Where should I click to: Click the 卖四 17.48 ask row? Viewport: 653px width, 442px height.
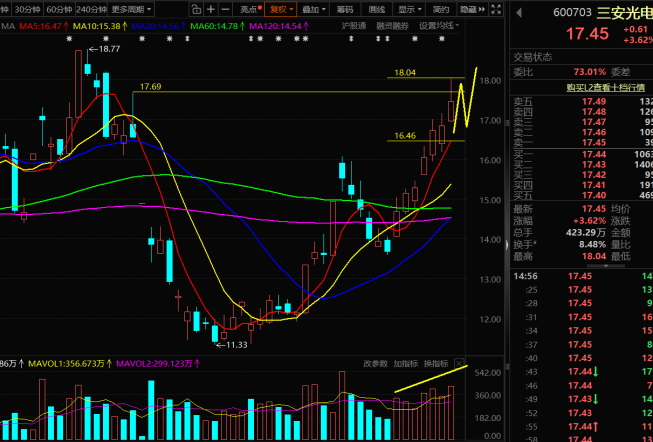click(581, 112)
